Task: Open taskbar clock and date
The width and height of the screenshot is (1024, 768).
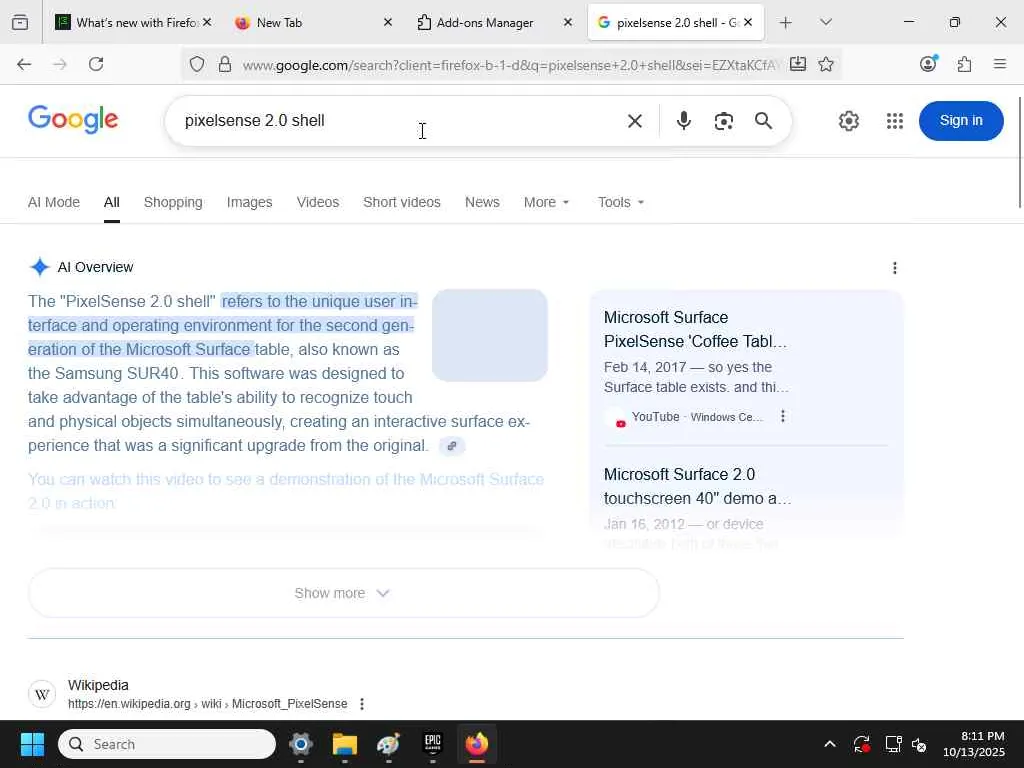Action: (973, 744)
